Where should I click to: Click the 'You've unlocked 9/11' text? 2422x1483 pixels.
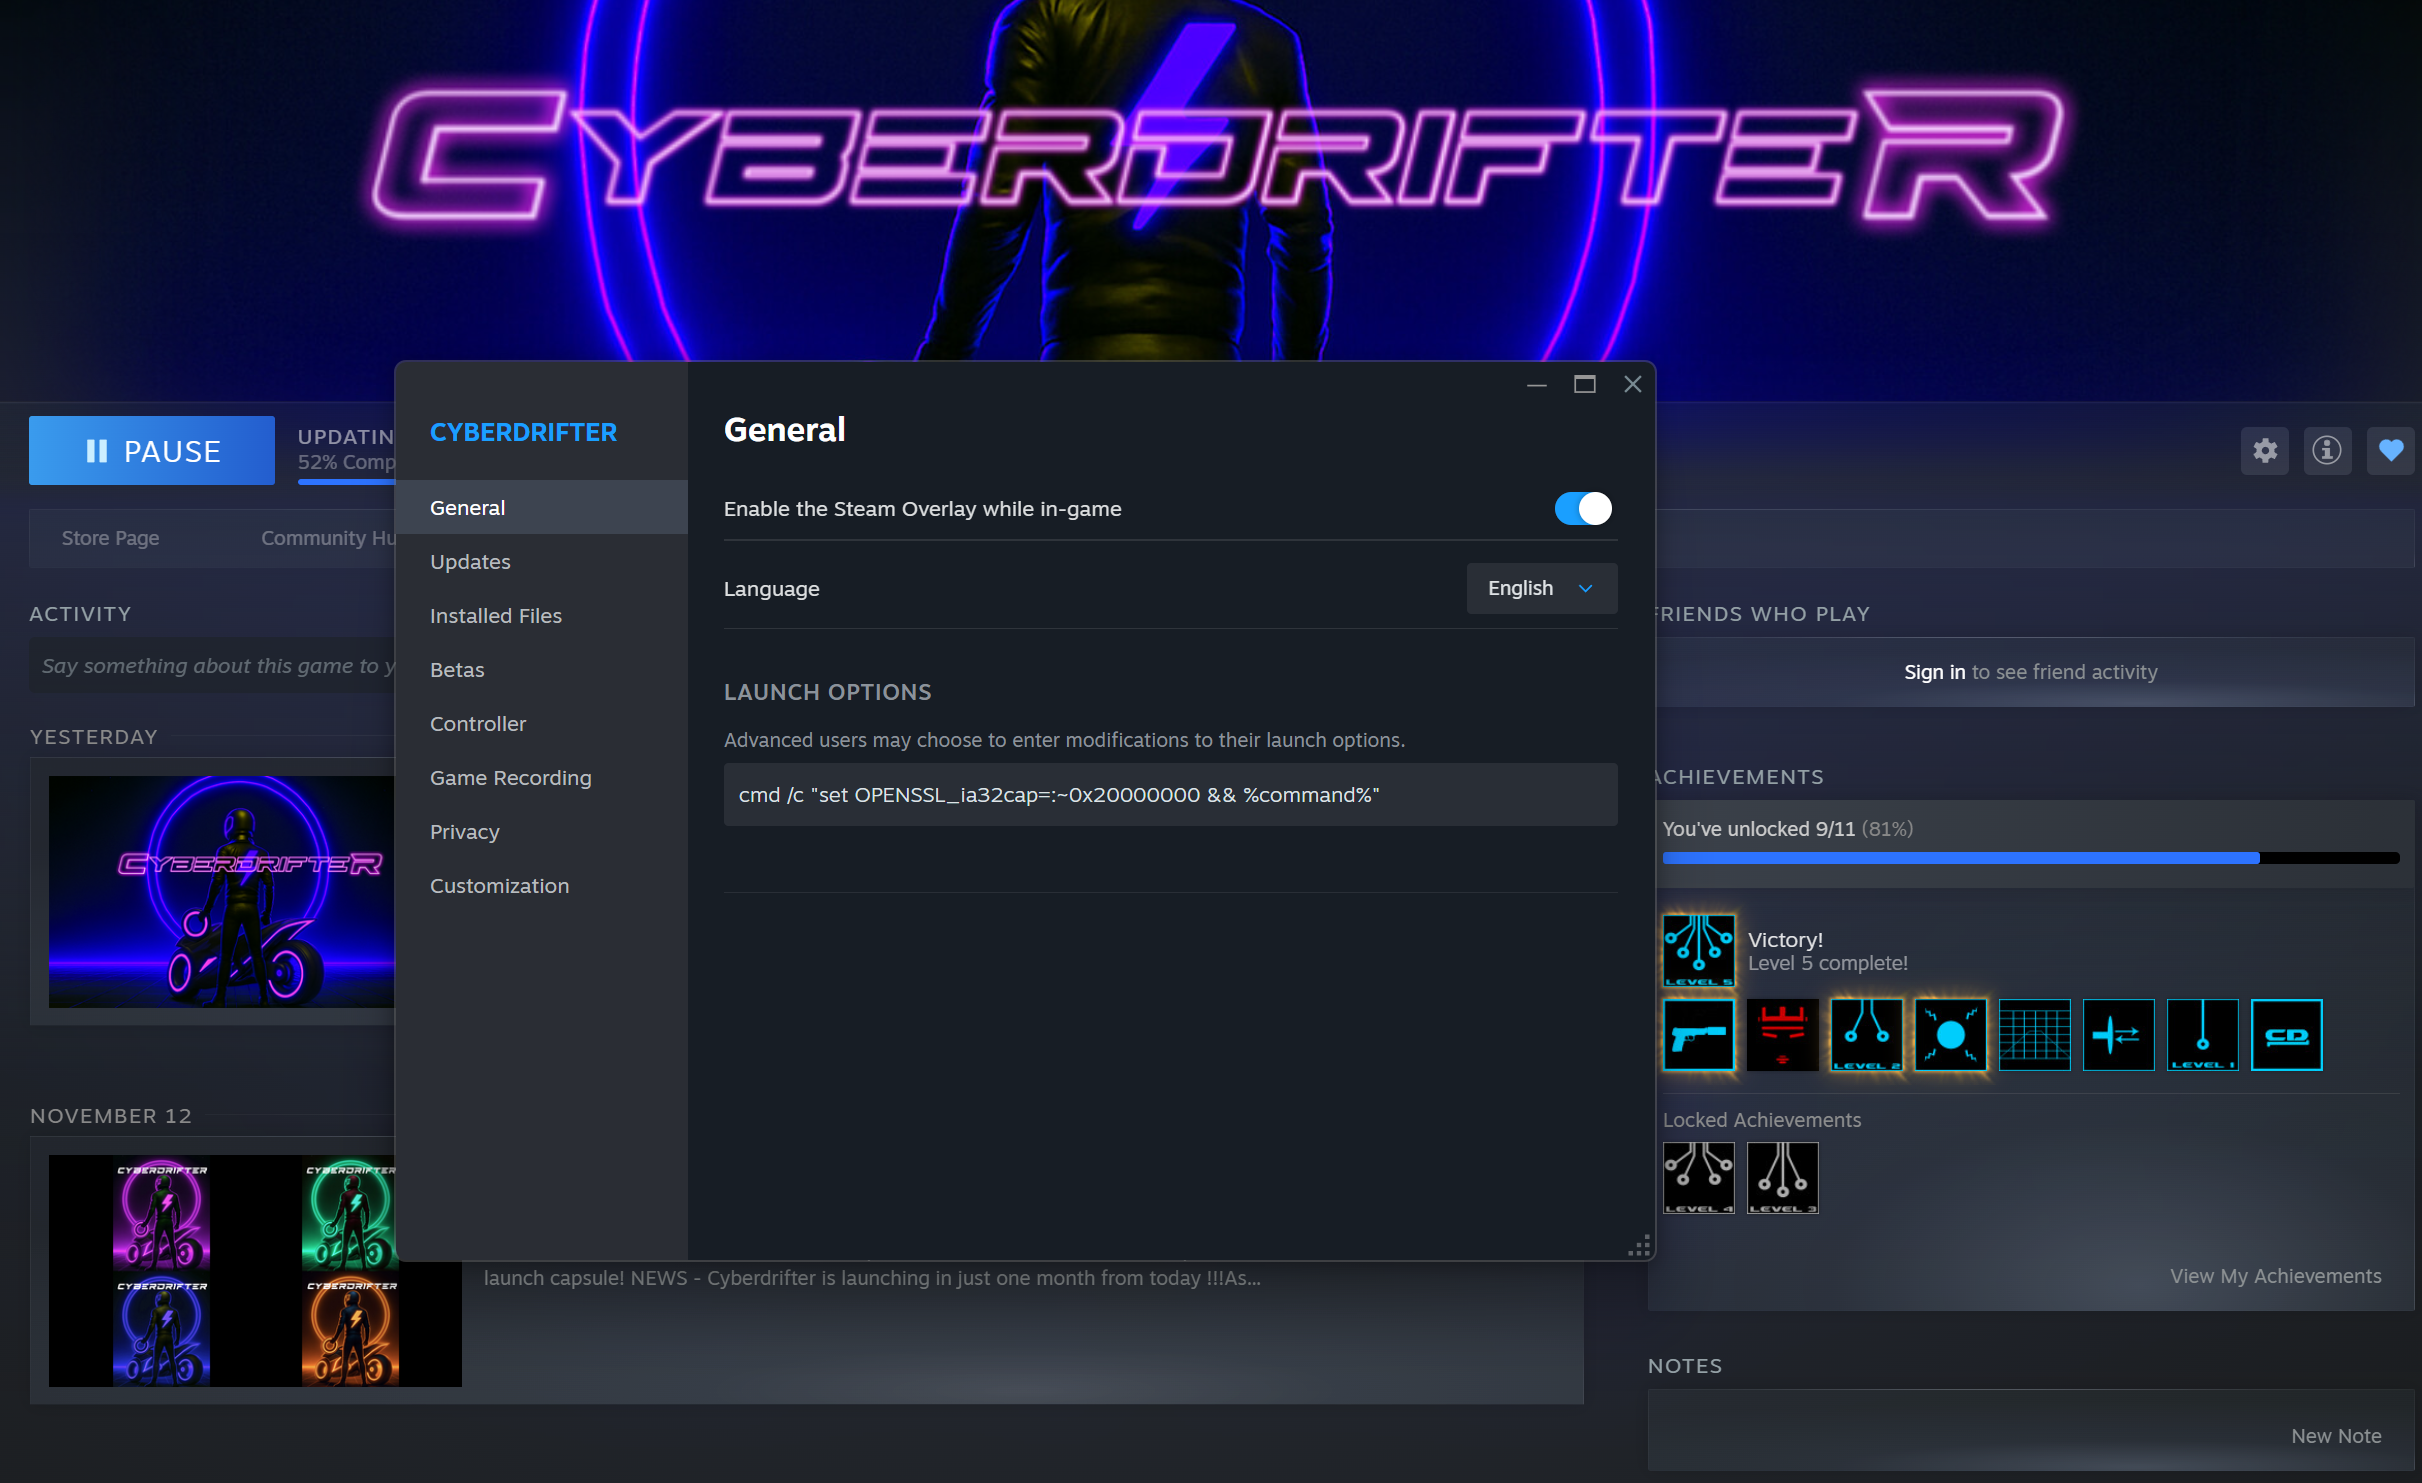1758,829
